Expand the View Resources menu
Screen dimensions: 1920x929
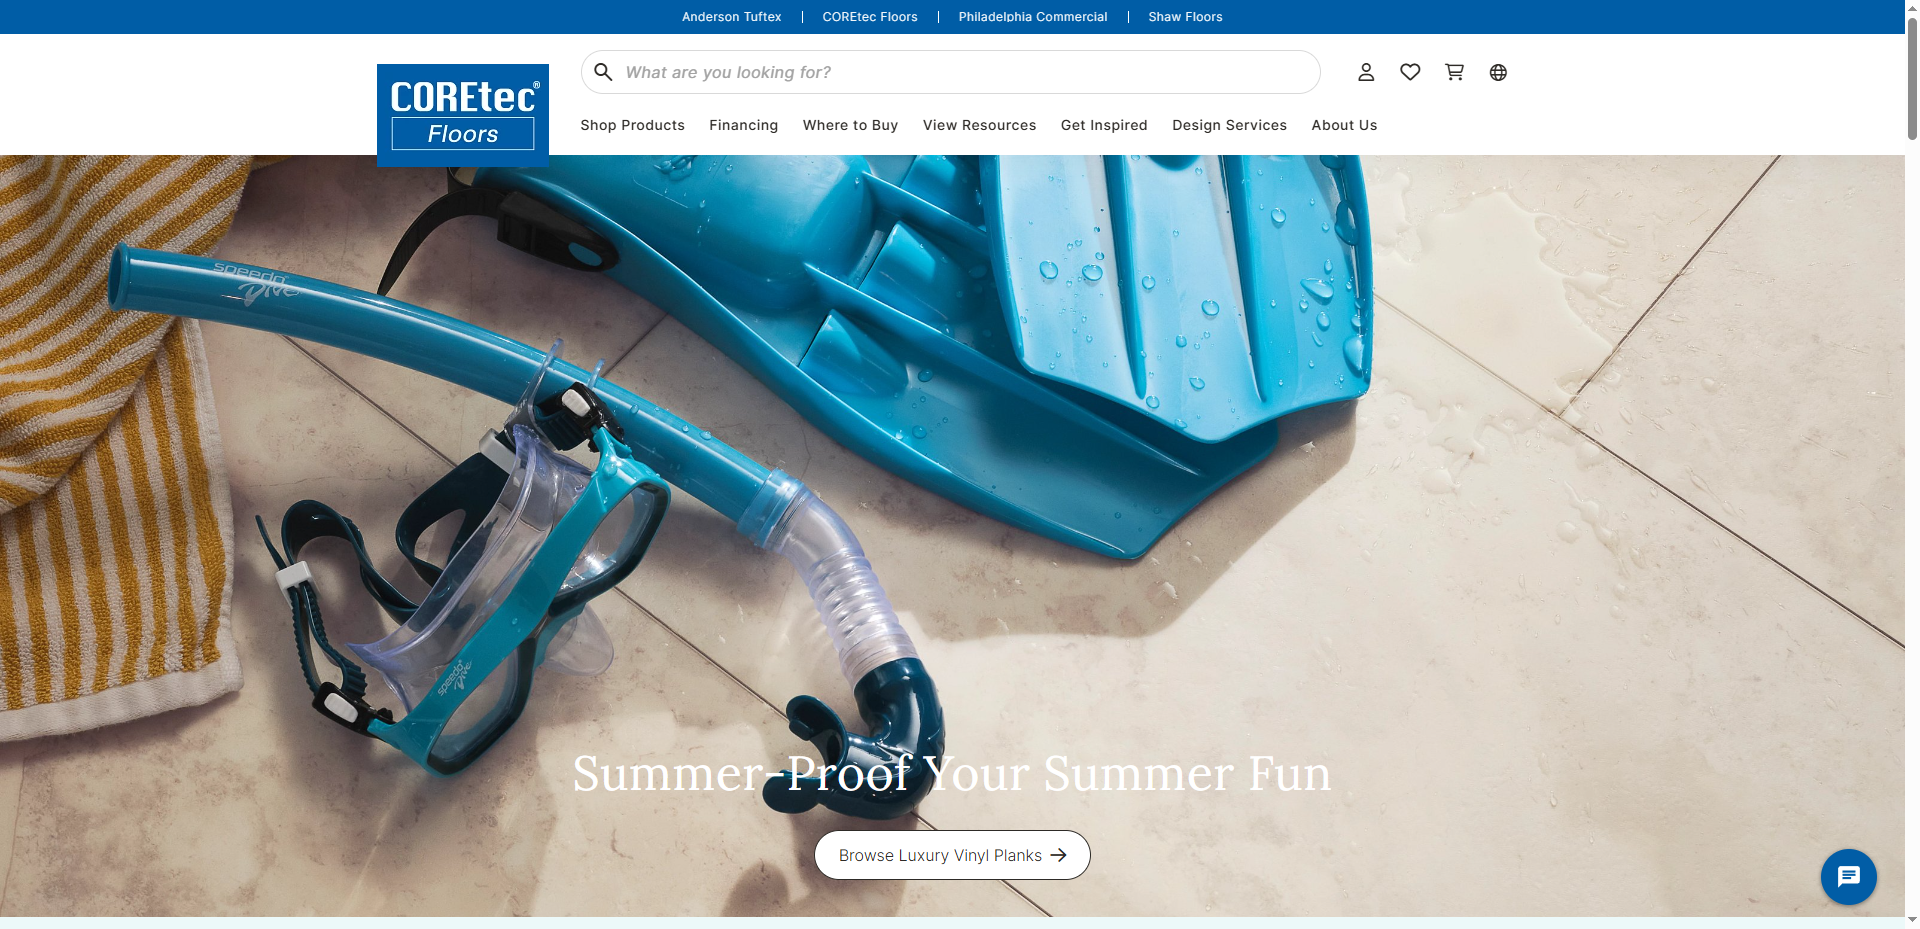979,125
